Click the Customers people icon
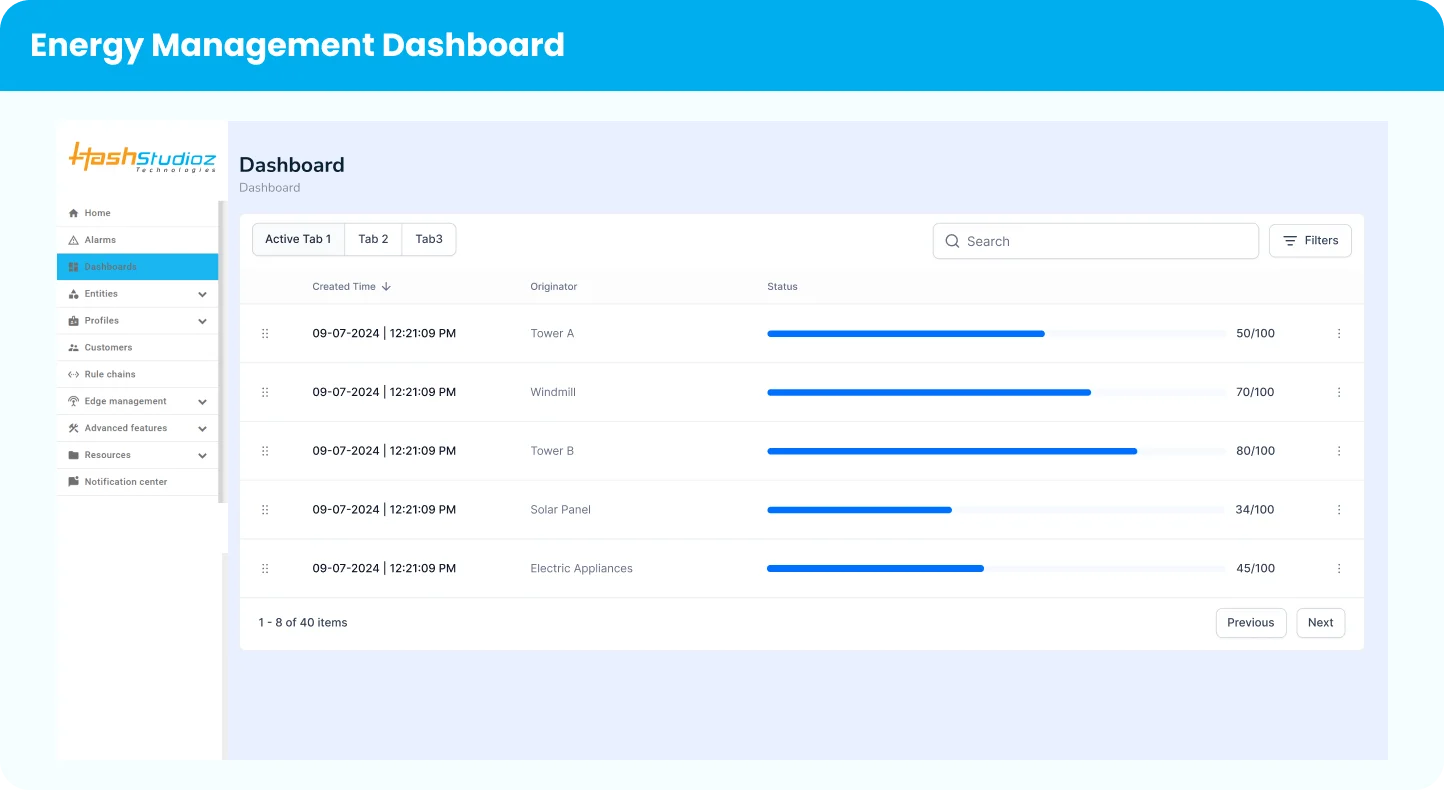This screenshot has width=1444, height=790. [73, 348]
